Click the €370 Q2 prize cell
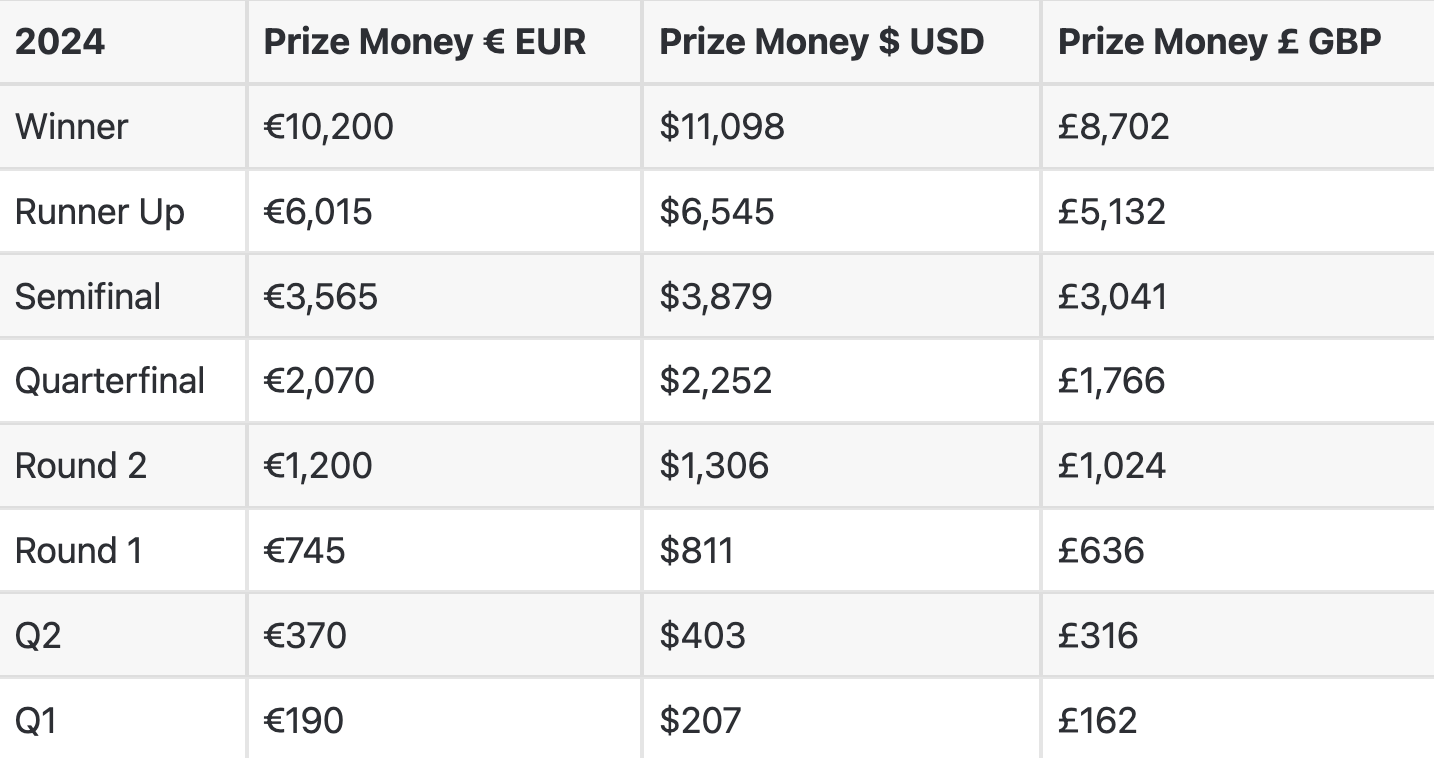The width and height of the screenshot is (1434, 758). (x=305, y=636)
